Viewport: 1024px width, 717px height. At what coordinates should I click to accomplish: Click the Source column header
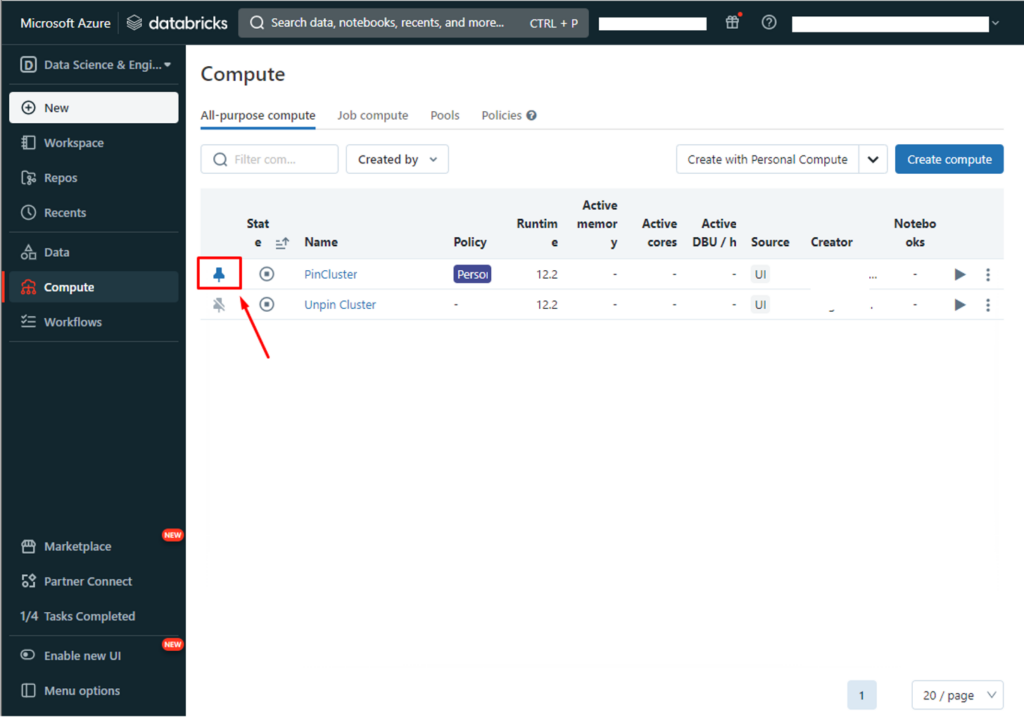[770, 242]
